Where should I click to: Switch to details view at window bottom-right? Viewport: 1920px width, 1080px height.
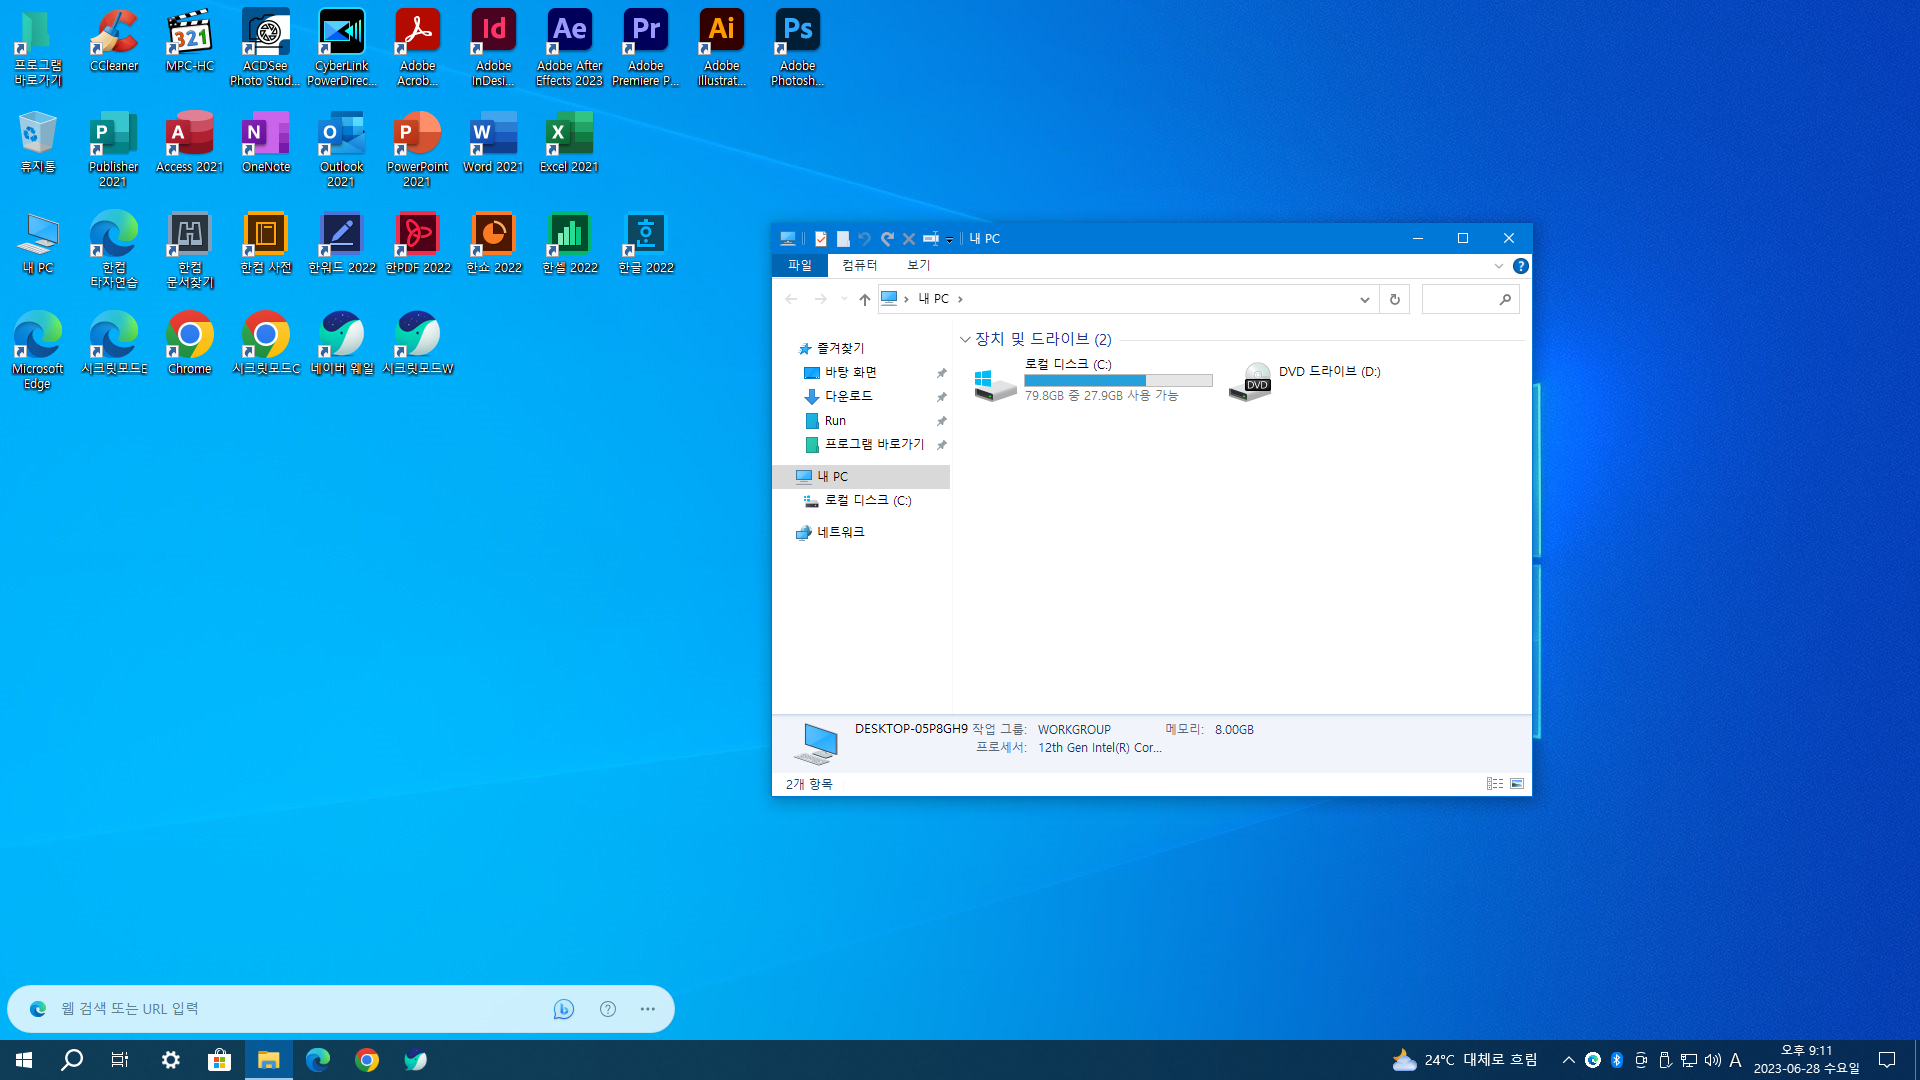coord(1494,784)
